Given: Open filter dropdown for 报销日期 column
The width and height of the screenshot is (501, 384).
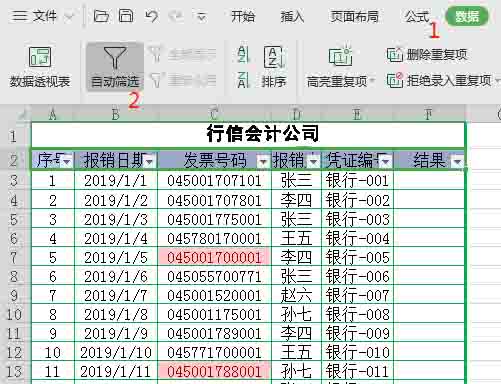Looking at the screenshot, I should pos(150,162).
